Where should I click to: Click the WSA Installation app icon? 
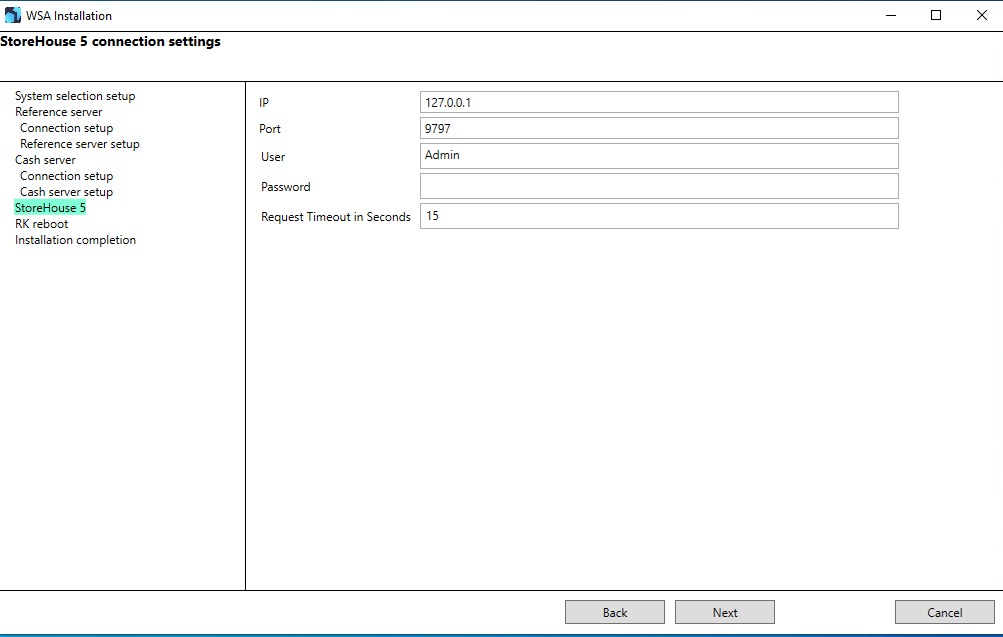[x=12, y=15]
